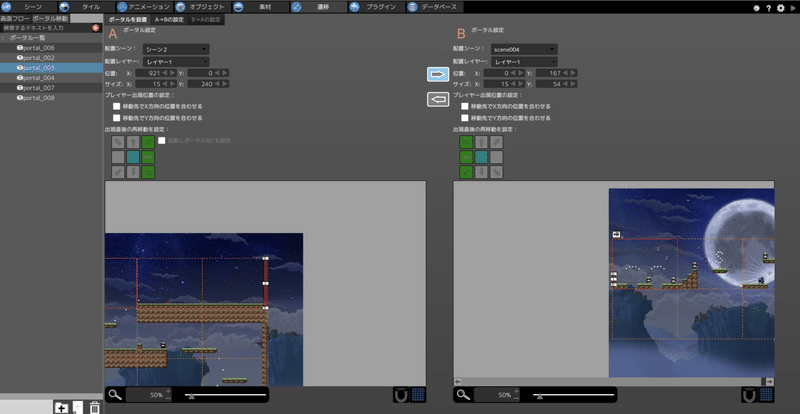Viewport: 800px width, 414px height.
Task: Enable portal B Y方向の位置を合わせる checkbox
Action: point(465,118)
